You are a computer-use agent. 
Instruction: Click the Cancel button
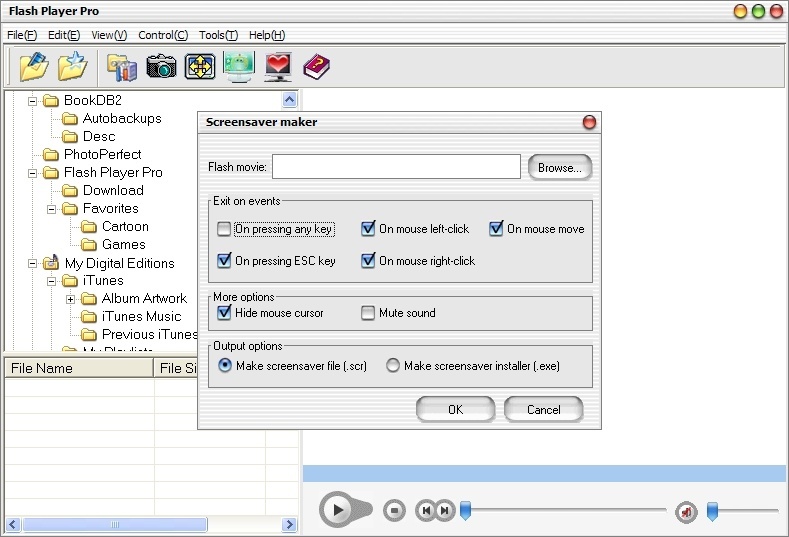[543, 410]
